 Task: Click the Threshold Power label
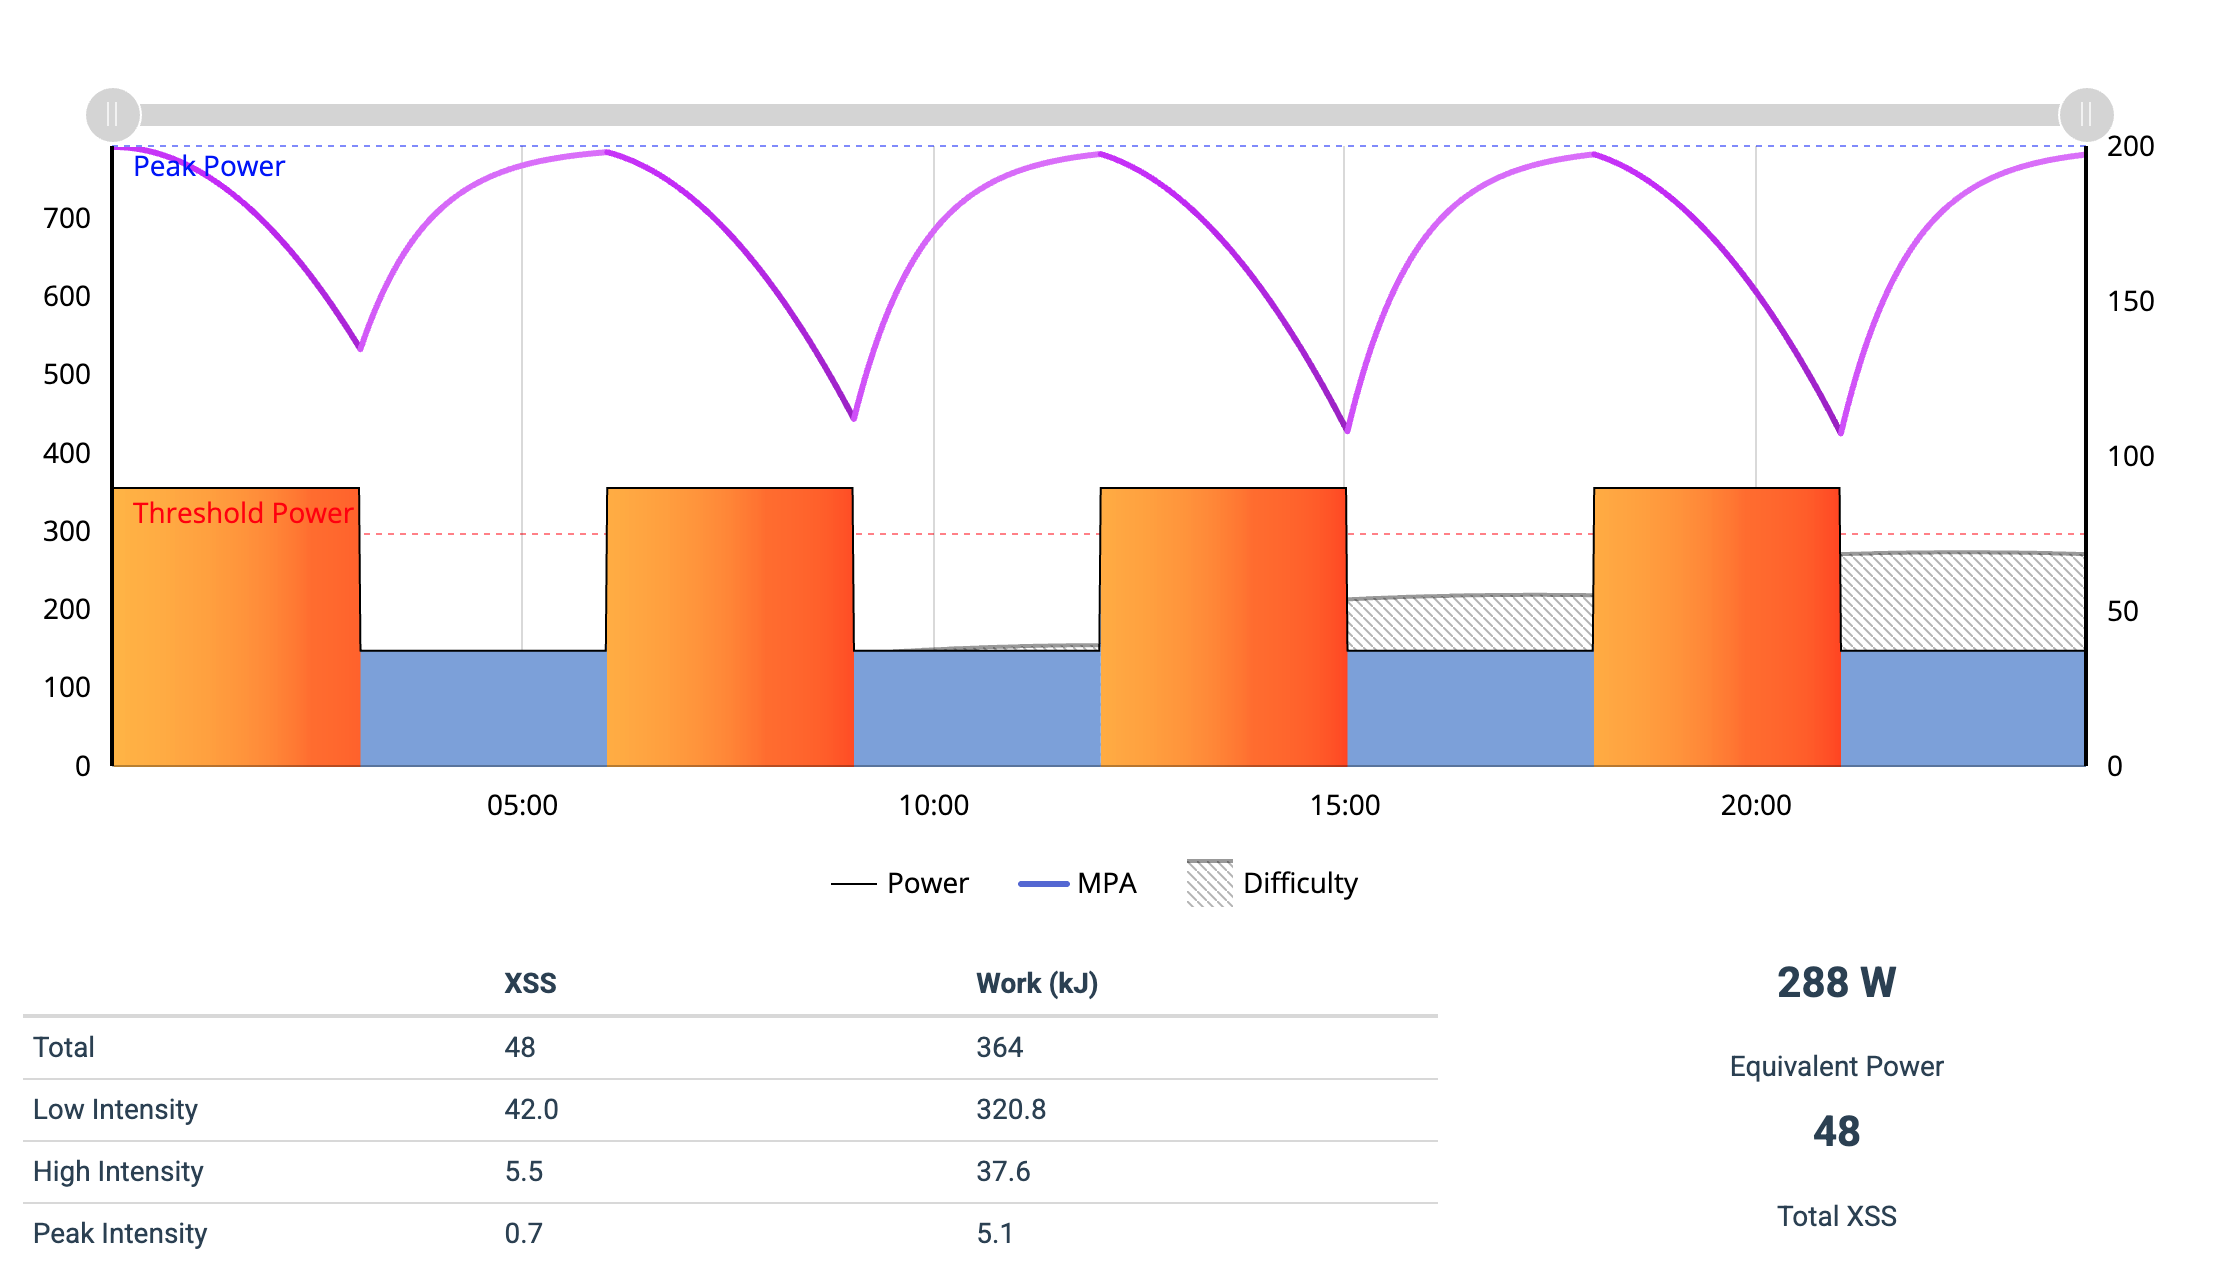(243, 513)
